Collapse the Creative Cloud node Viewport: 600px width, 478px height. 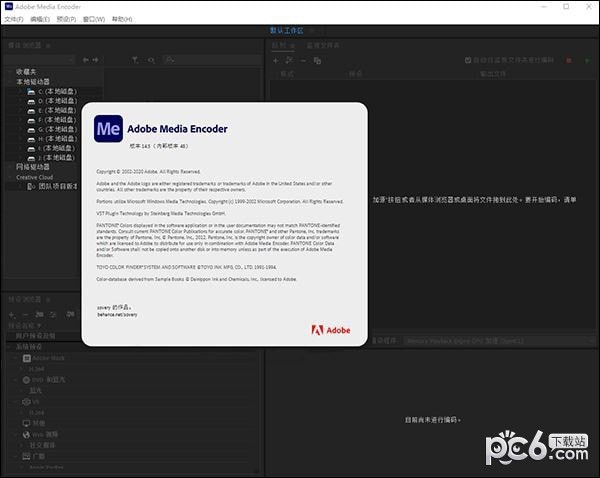coord(10,177)
